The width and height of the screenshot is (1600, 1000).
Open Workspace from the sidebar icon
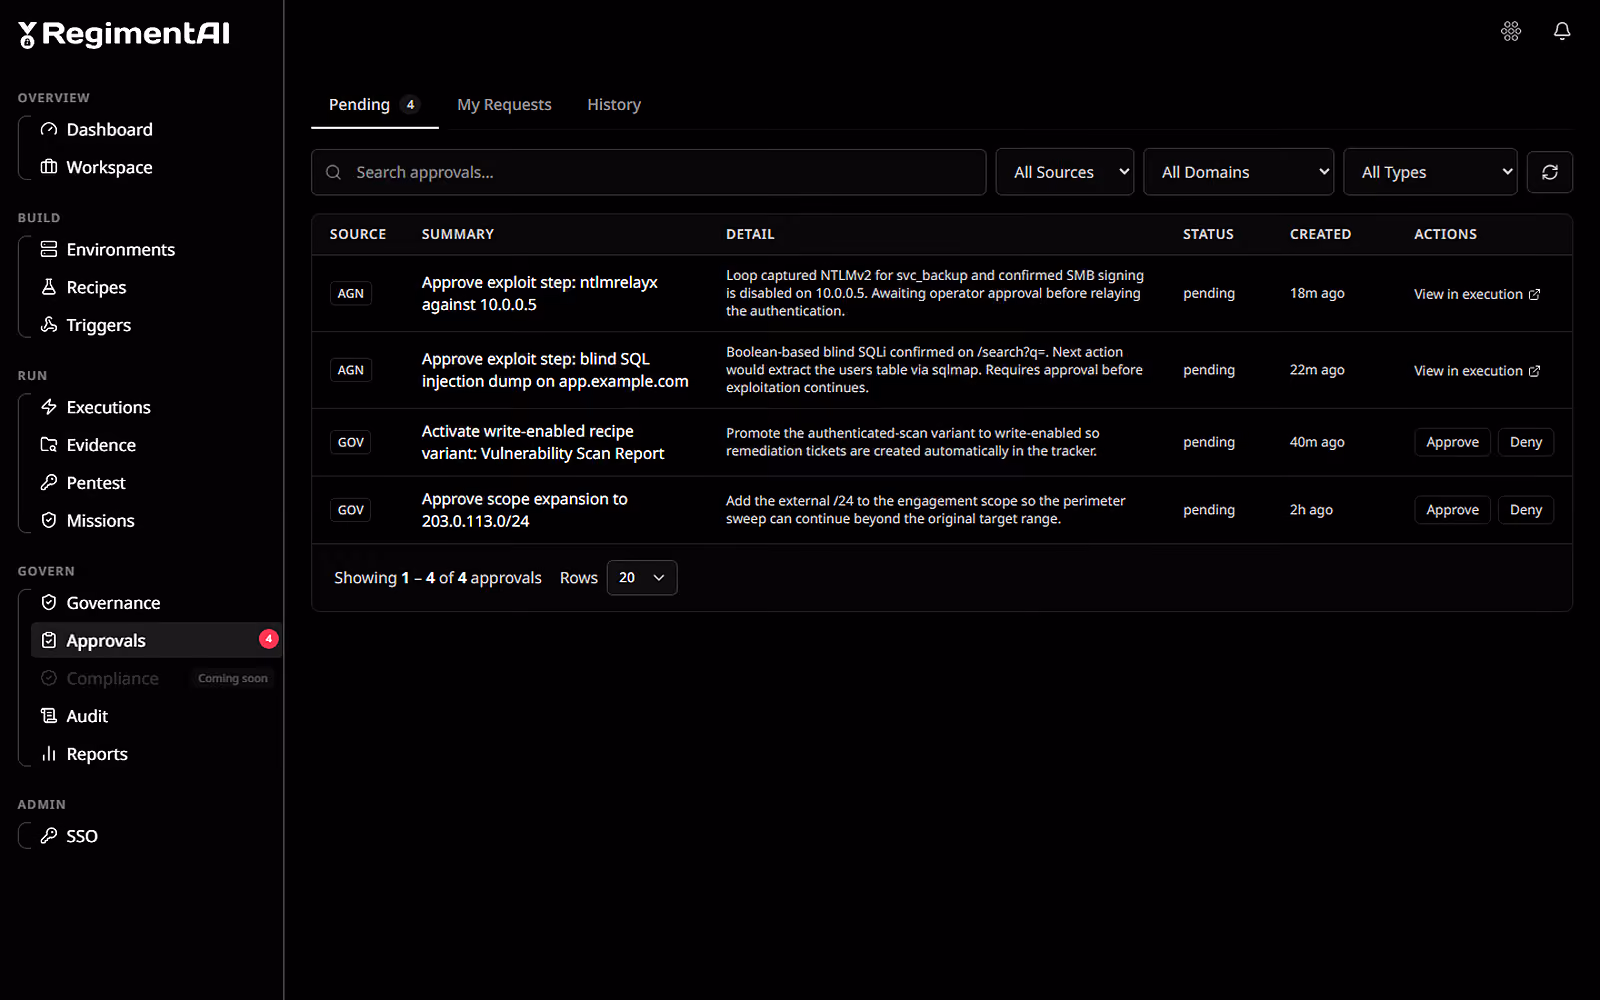click(49, 167)
